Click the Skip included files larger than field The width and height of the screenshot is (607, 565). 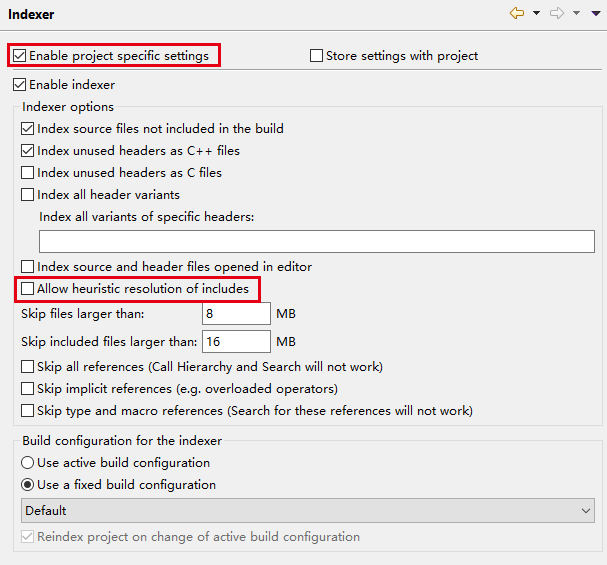[x=236, y=342]
